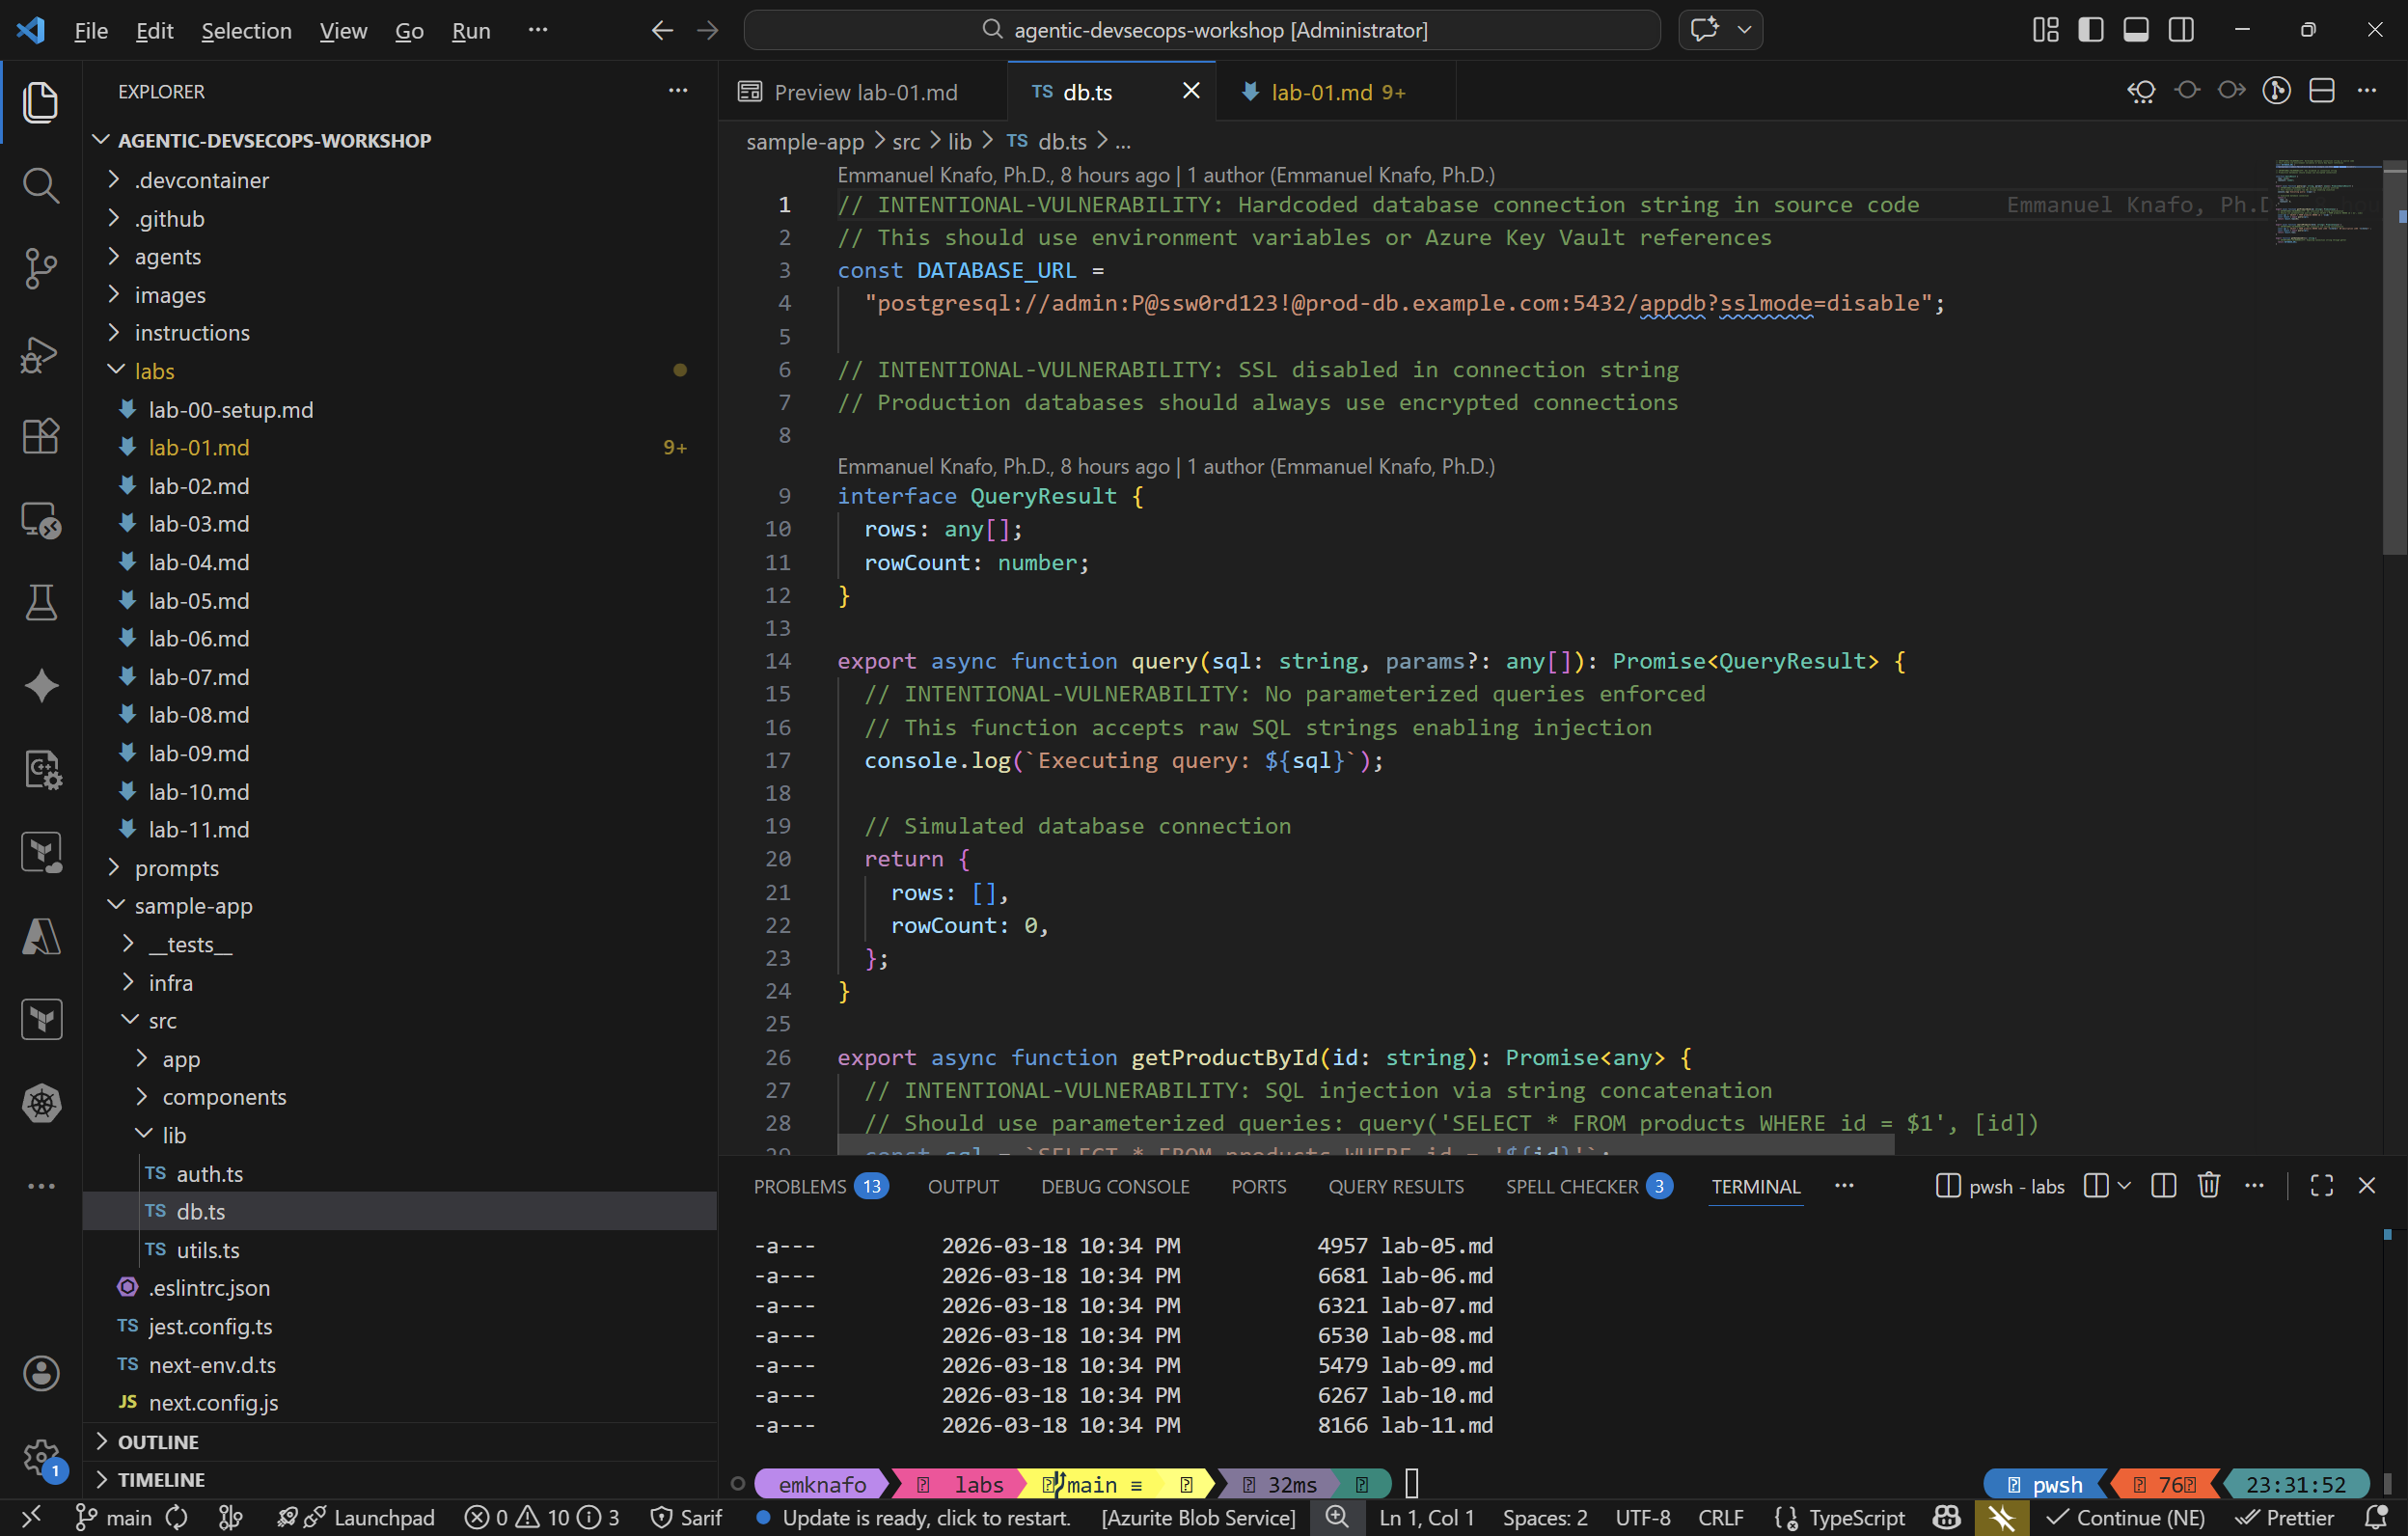
Task: Switch to the Preview lab-01.md tab
Action: [x=864, y=91]
